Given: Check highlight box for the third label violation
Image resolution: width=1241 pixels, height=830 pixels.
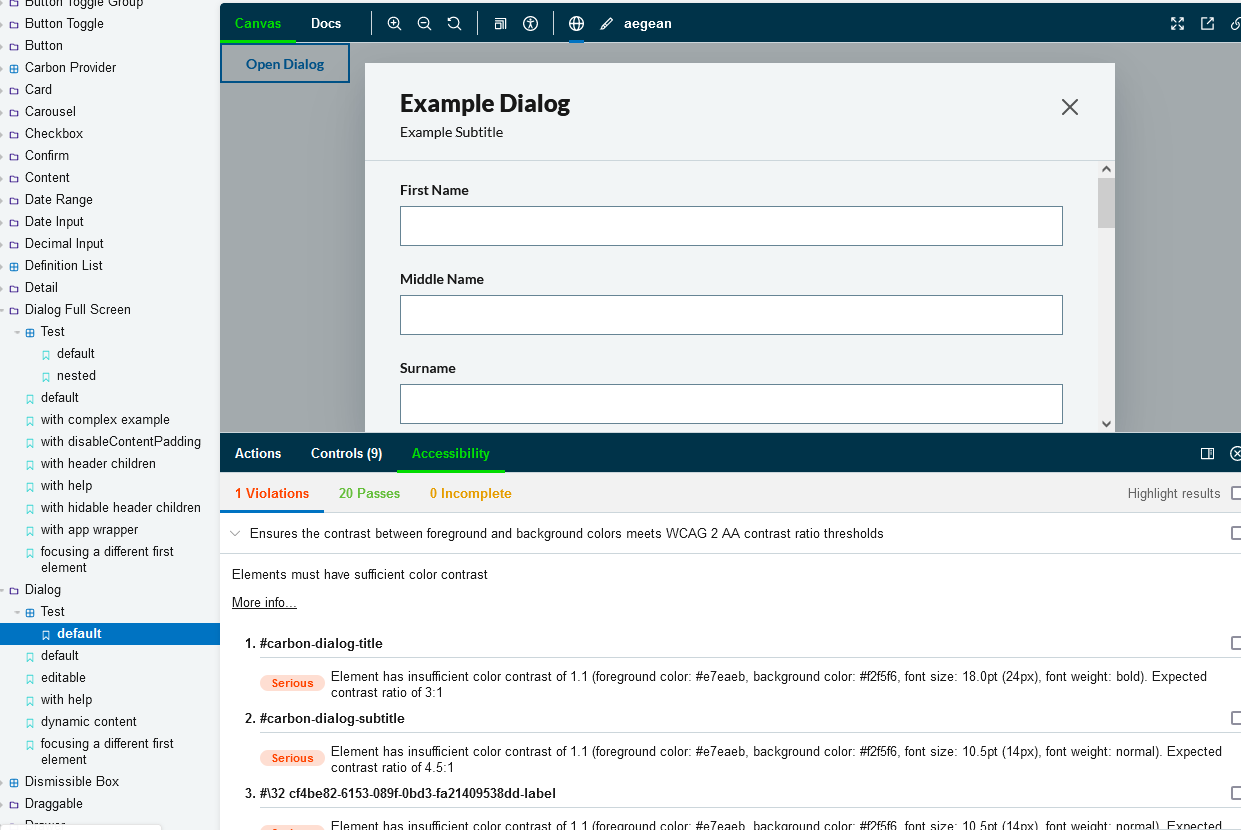Looking at the screenshot, I should pos(1236,793).
